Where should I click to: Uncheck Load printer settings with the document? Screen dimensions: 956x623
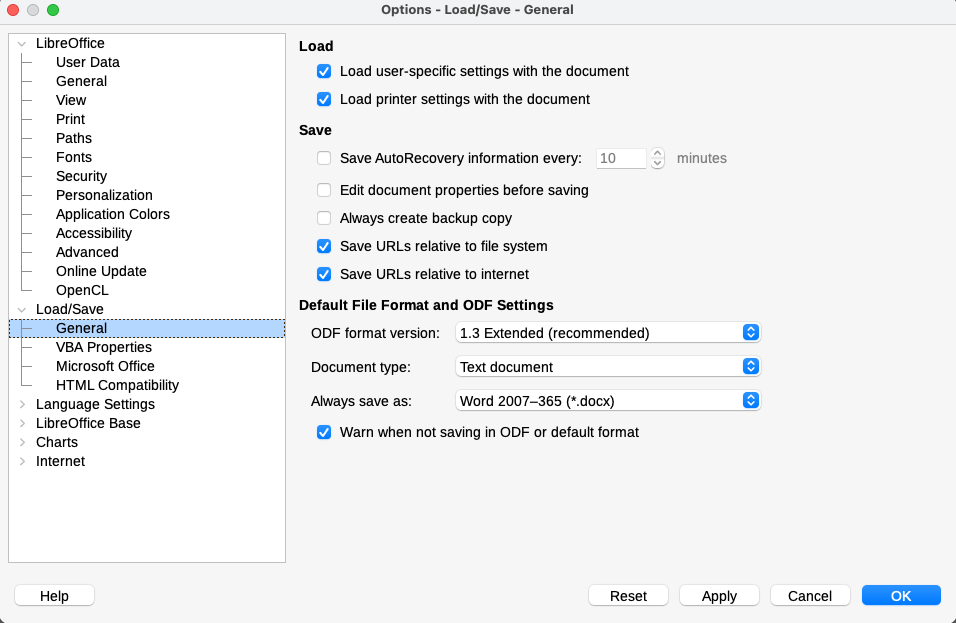pyautogui.click(x=324, y=100)
